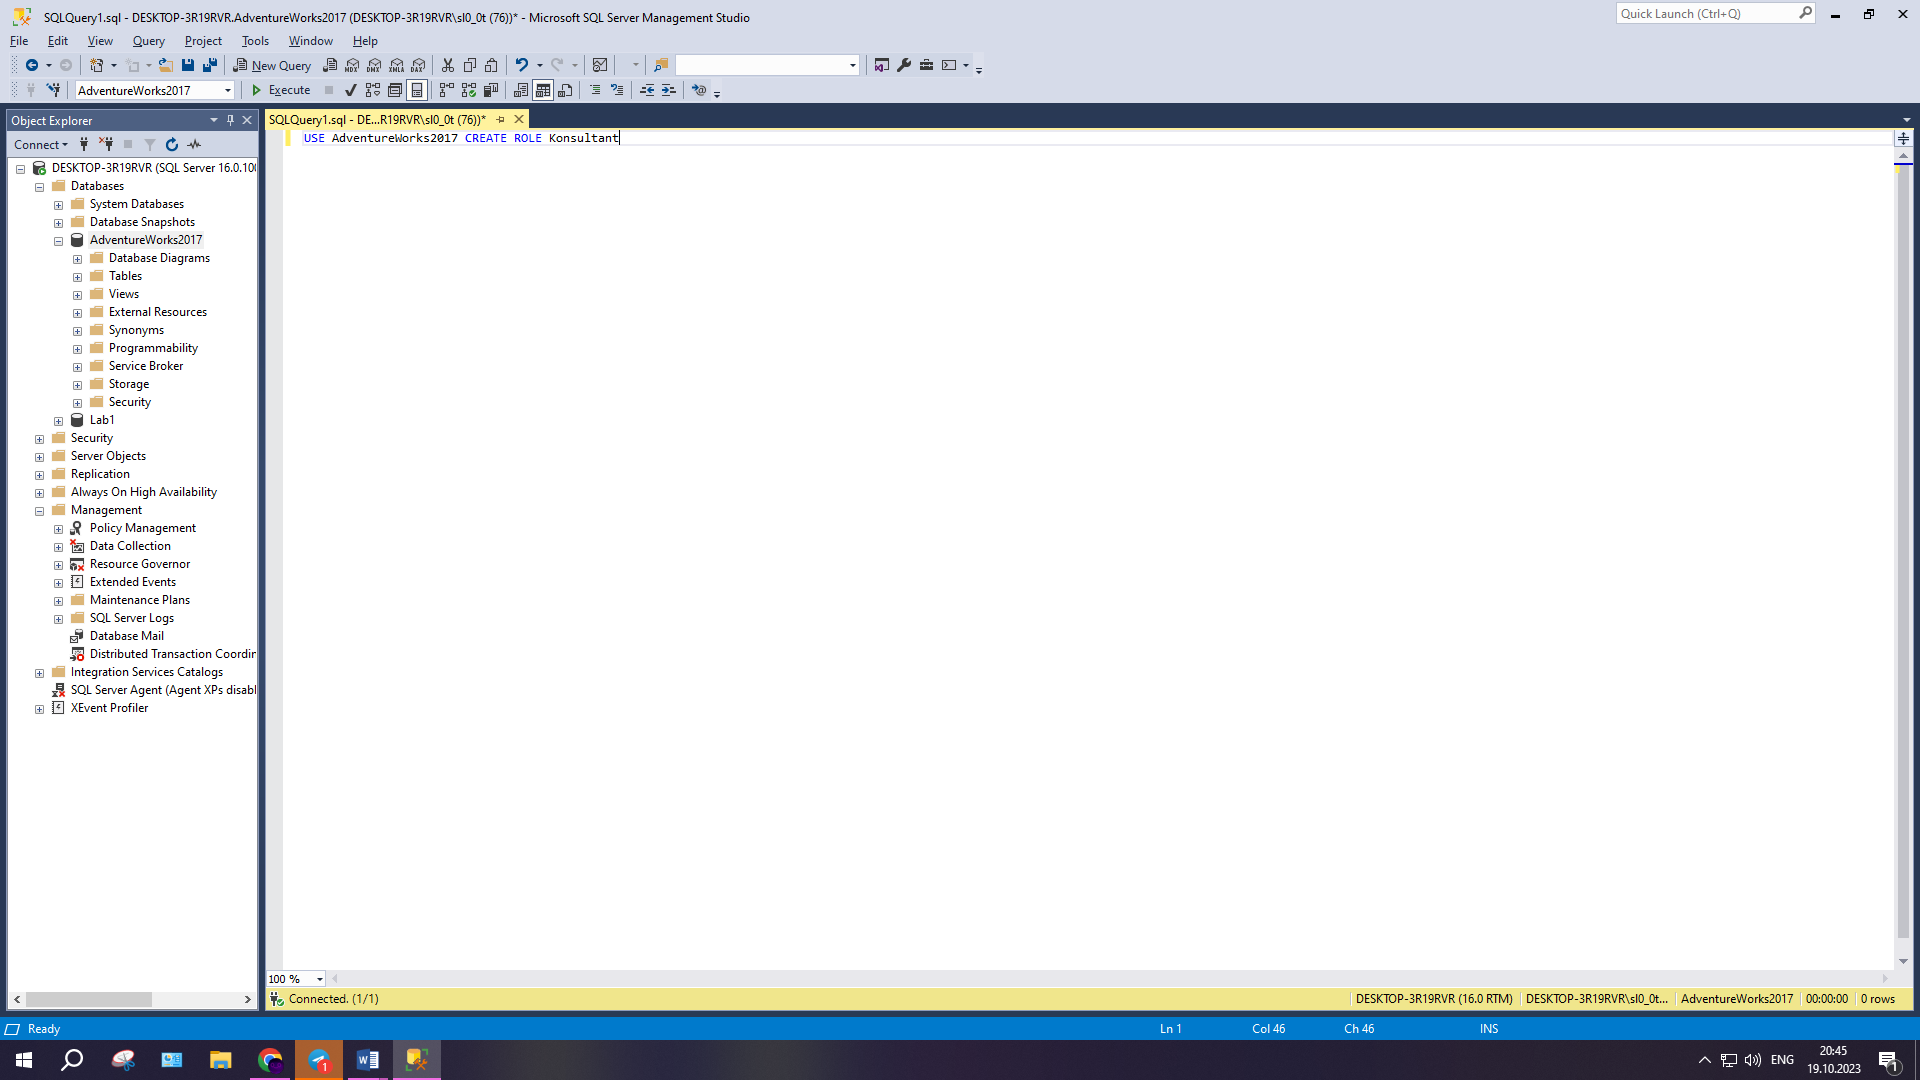Click the Toolbox icon

coord(927,65)
